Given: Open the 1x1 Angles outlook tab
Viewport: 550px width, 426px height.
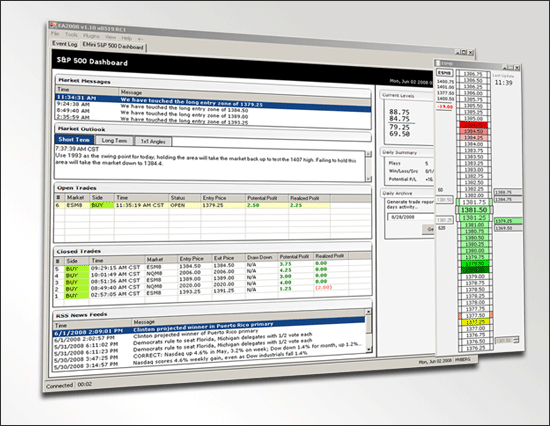Looking at the screenshot, I should tap(153, 141).
